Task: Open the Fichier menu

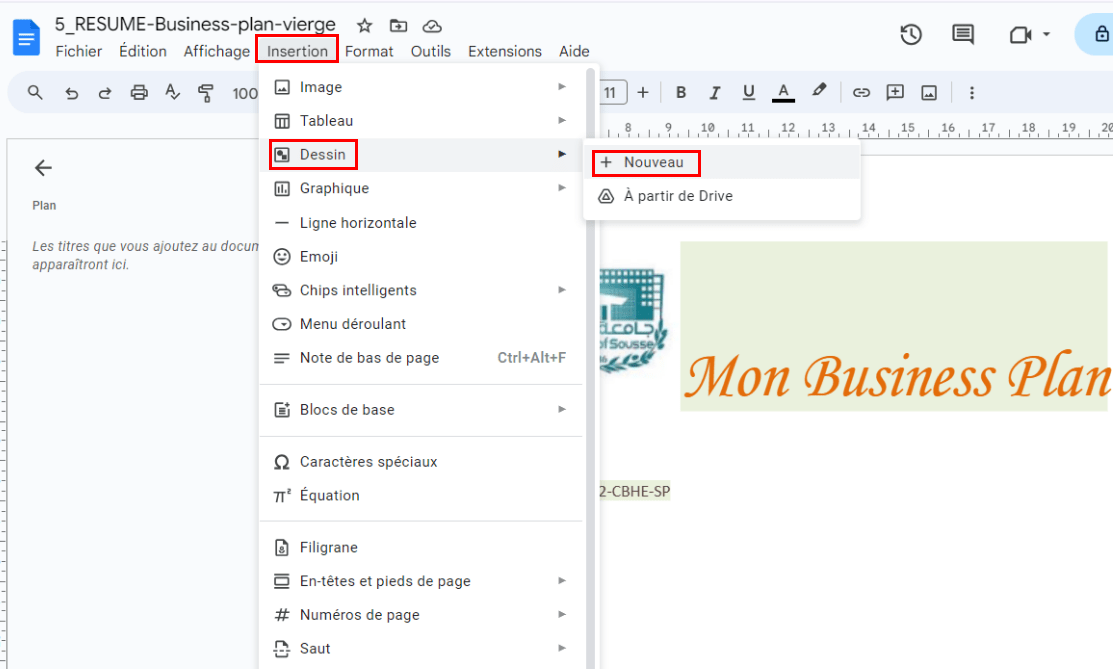Action: pyautogui.click(x=79, y=51)
